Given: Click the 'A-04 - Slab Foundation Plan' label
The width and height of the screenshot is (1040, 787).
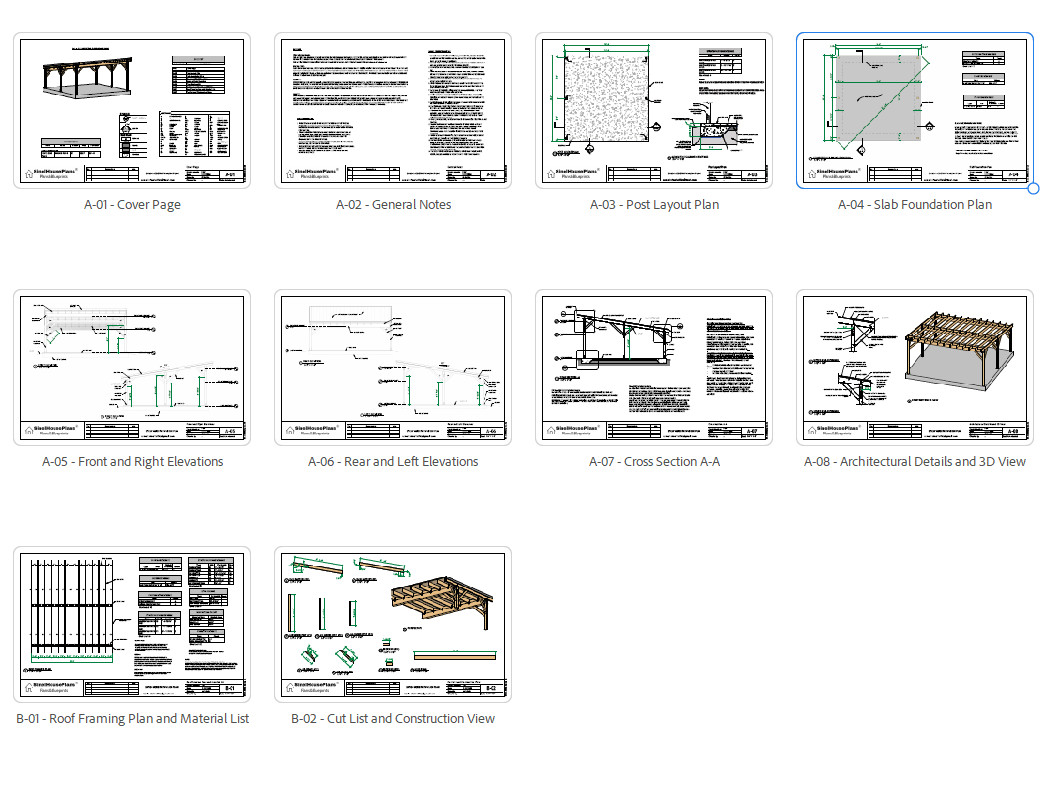Looking at the screenshot, I should 915,205.
